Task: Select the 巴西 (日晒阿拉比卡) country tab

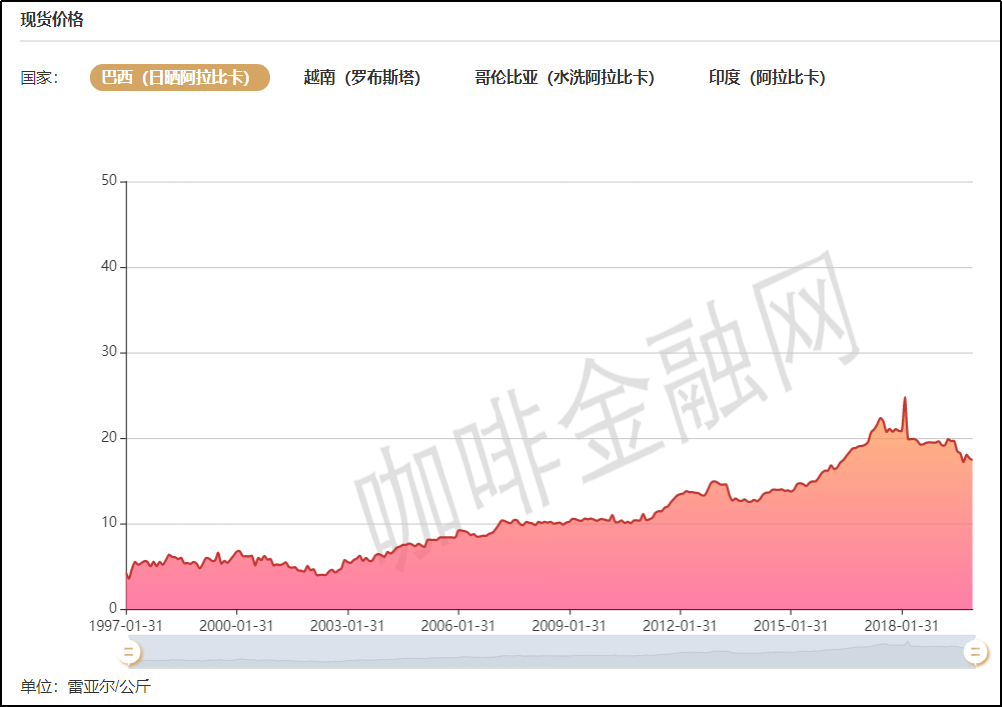Action: point(180,77)
